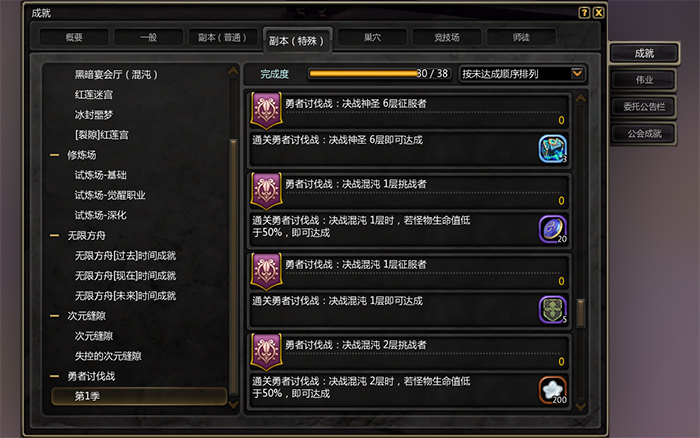
Task: Collapse the 无限方舟 category
Action: [x=54, y=235]
